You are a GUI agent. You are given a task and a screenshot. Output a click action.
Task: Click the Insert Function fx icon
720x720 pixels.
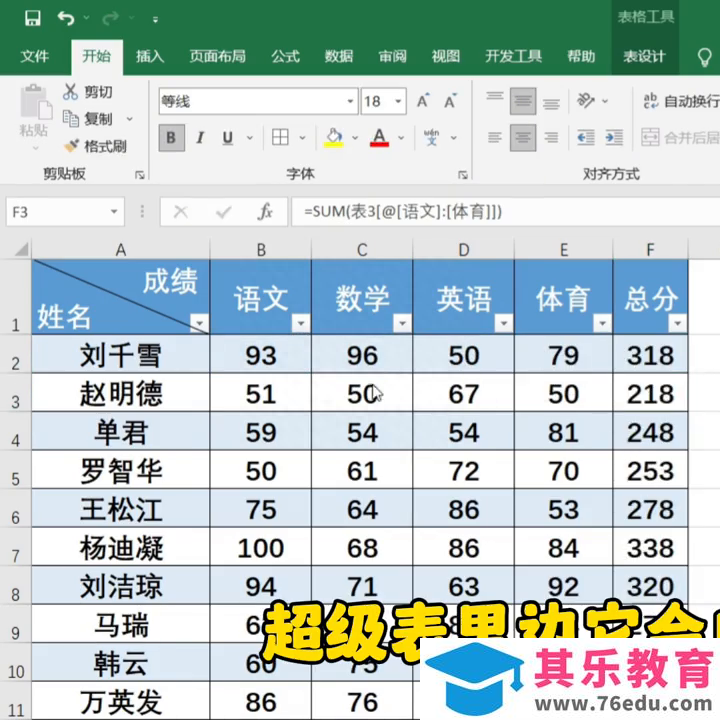pyautogui.click(x=265, y=212)
